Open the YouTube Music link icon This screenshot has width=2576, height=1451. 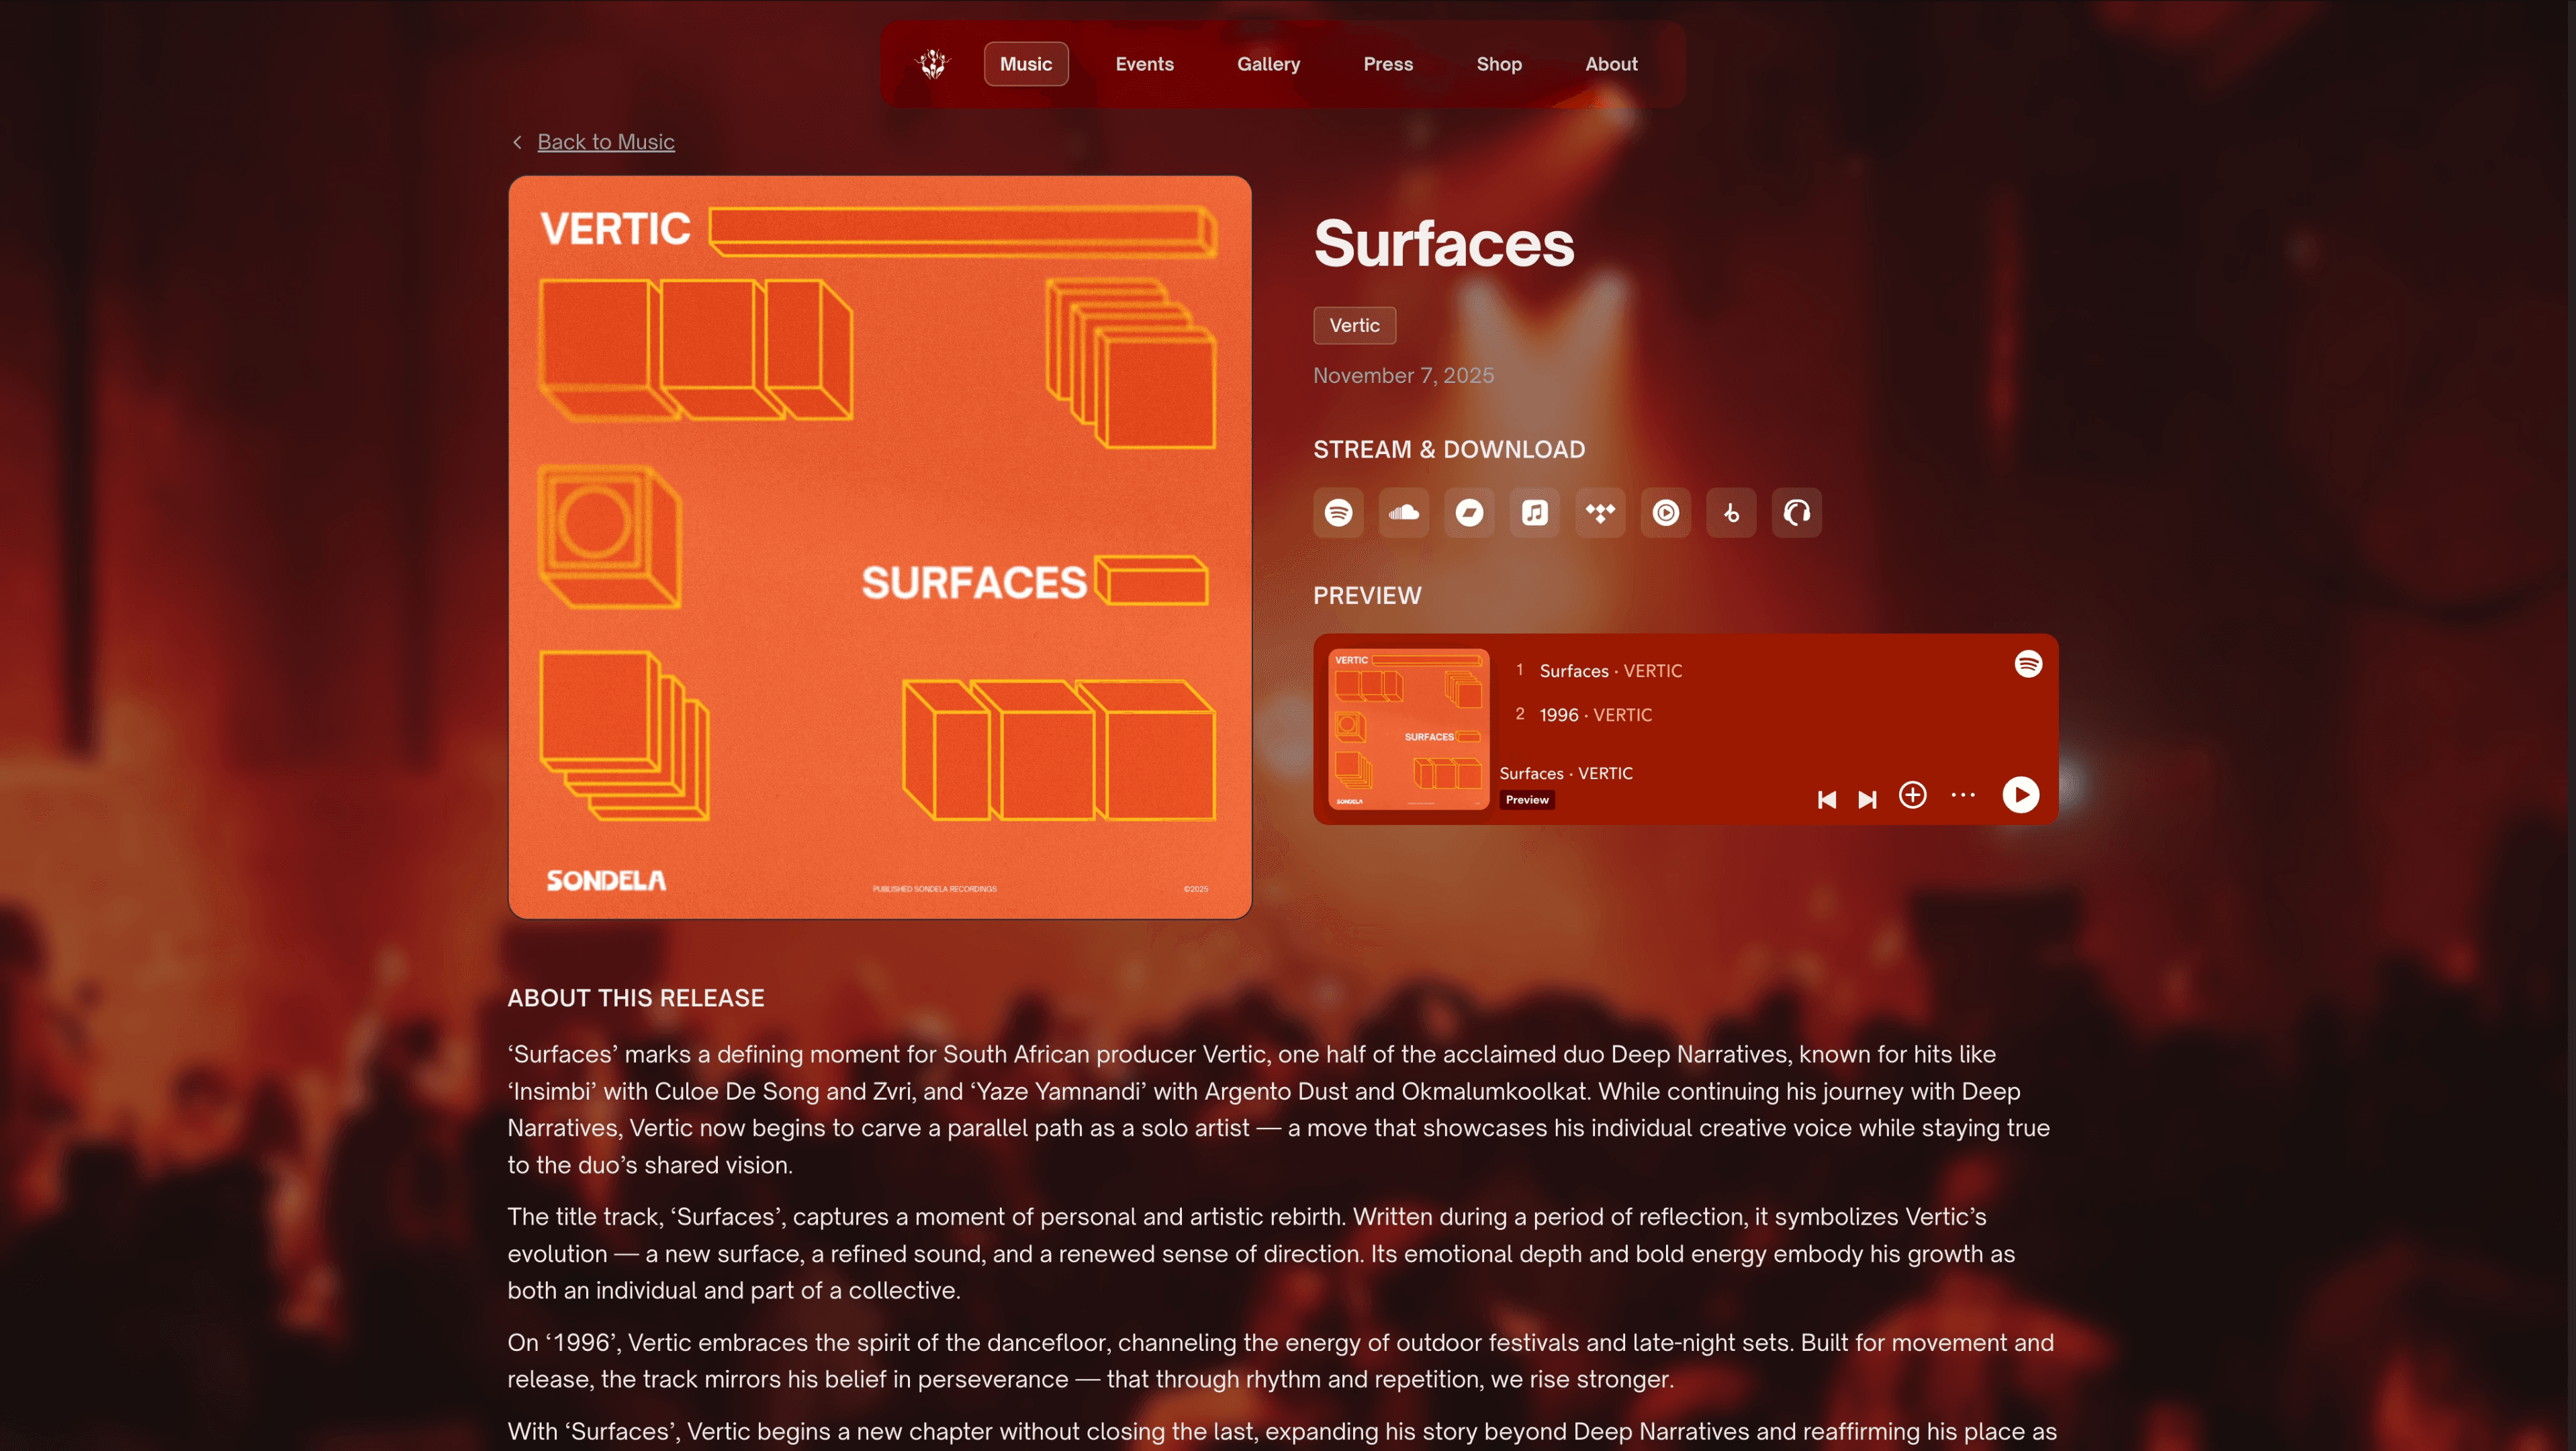click(1666, 513)
